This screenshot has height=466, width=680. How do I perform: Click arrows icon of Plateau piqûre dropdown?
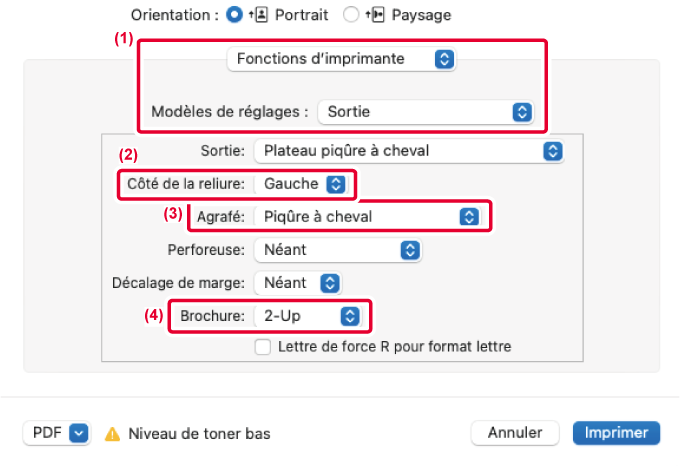(552, 151)
